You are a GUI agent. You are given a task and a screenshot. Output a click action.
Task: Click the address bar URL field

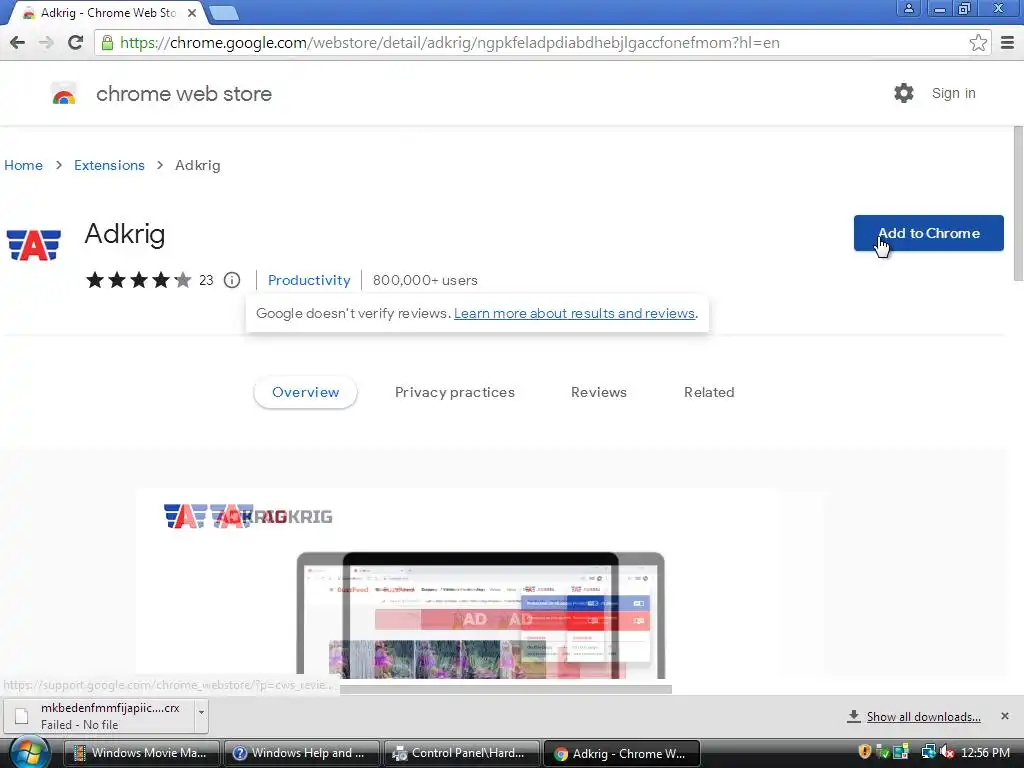(x=542, y=43)
